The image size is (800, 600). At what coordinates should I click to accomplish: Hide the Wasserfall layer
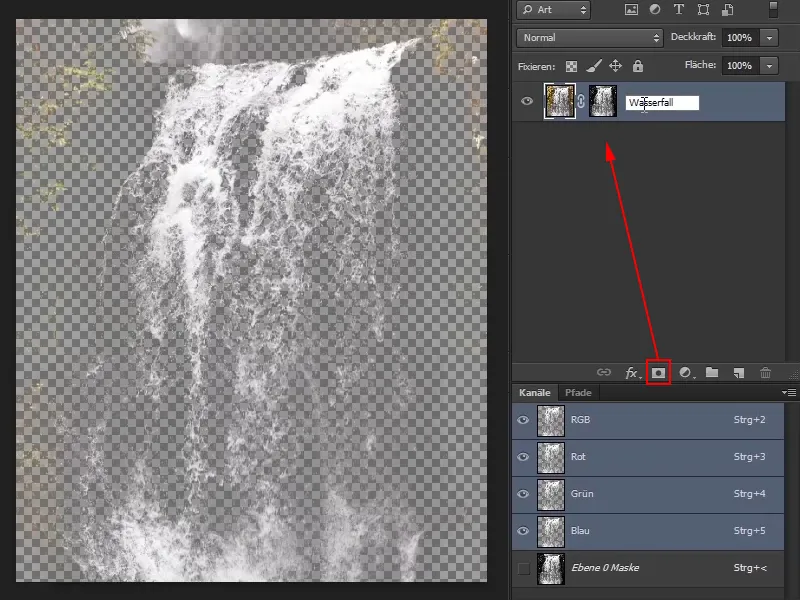point(527,101)
